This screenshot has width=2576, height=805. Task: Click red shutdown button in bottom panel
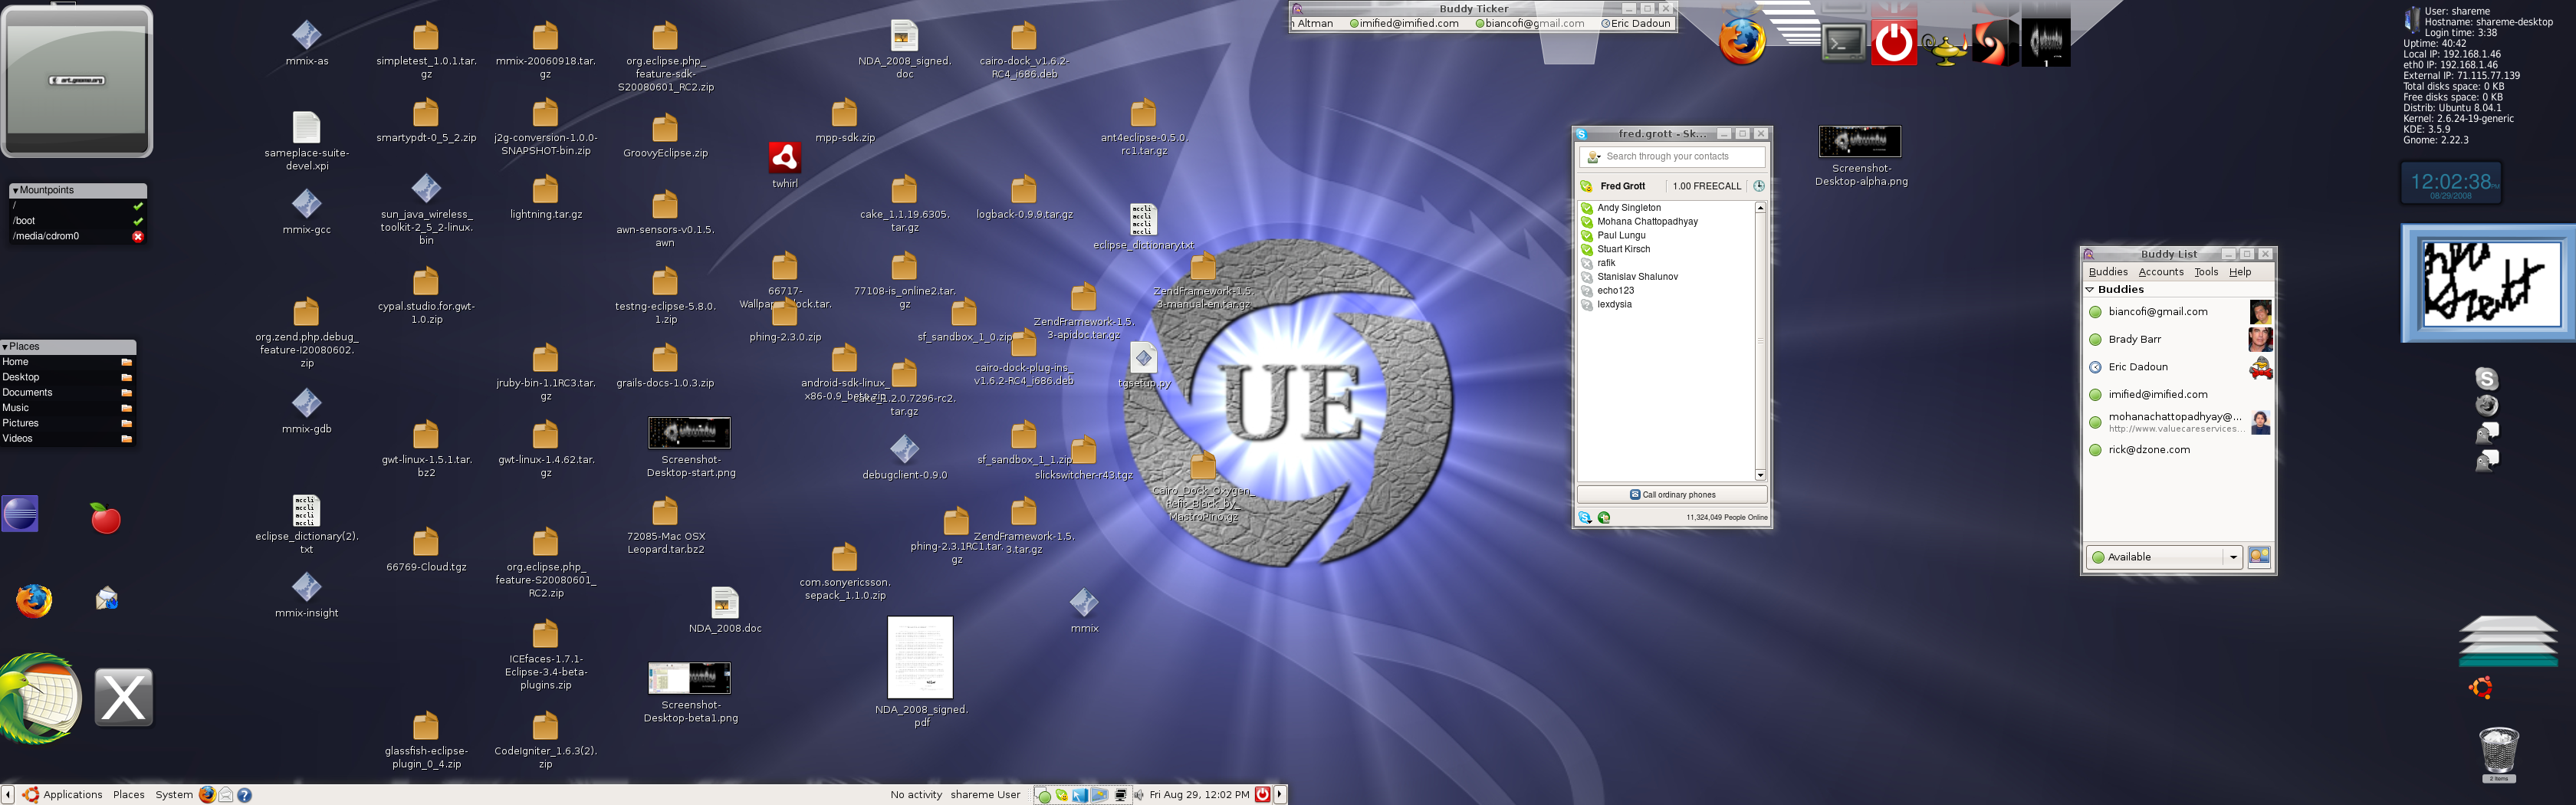click(1262, 795)
